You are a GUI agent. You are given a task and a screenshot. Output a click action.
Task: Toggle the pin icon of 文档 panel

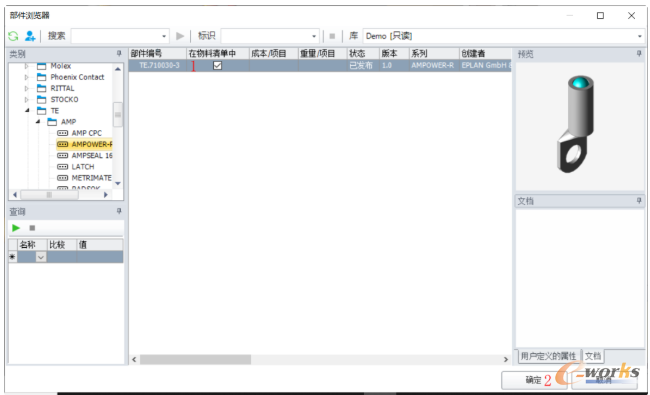(x=639, y=201)
